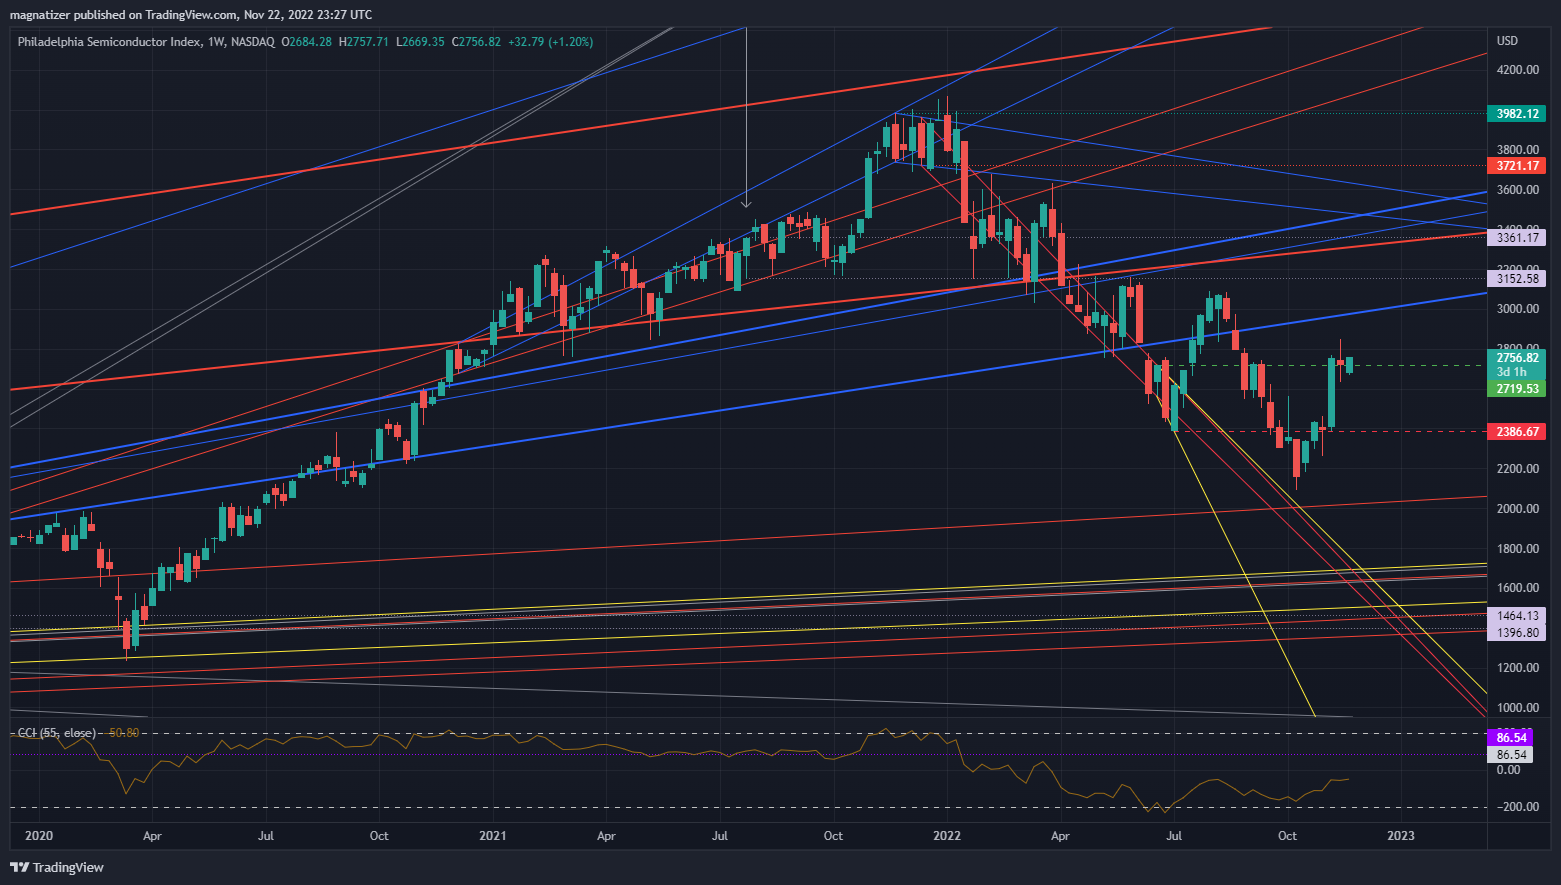
Task: Click the high value H2757.71
Action: pos(364,42)
